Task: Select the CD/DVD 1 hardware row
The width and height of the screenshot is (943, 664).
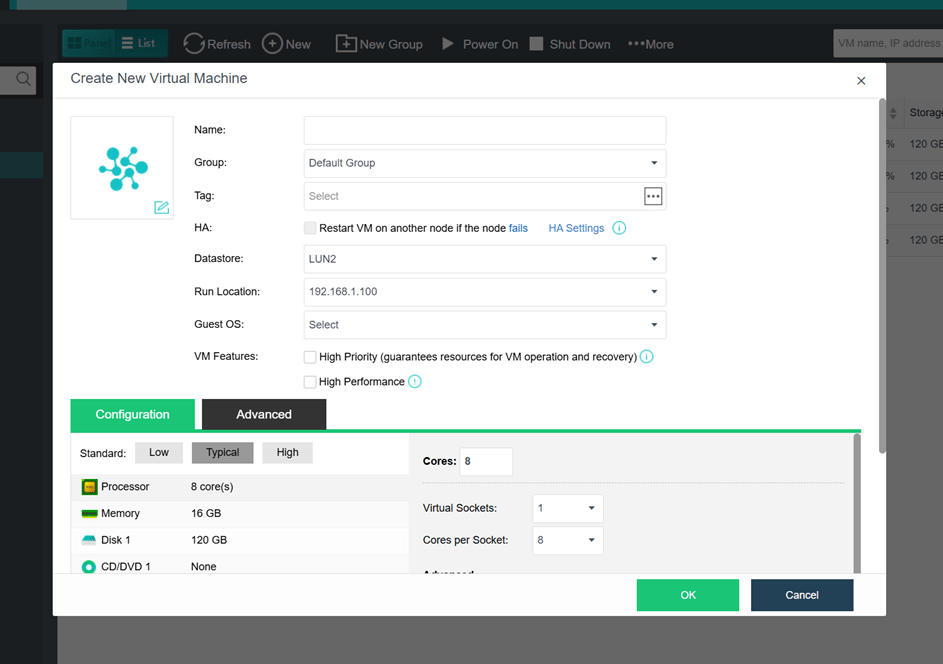Action: (x=240, y=566)
